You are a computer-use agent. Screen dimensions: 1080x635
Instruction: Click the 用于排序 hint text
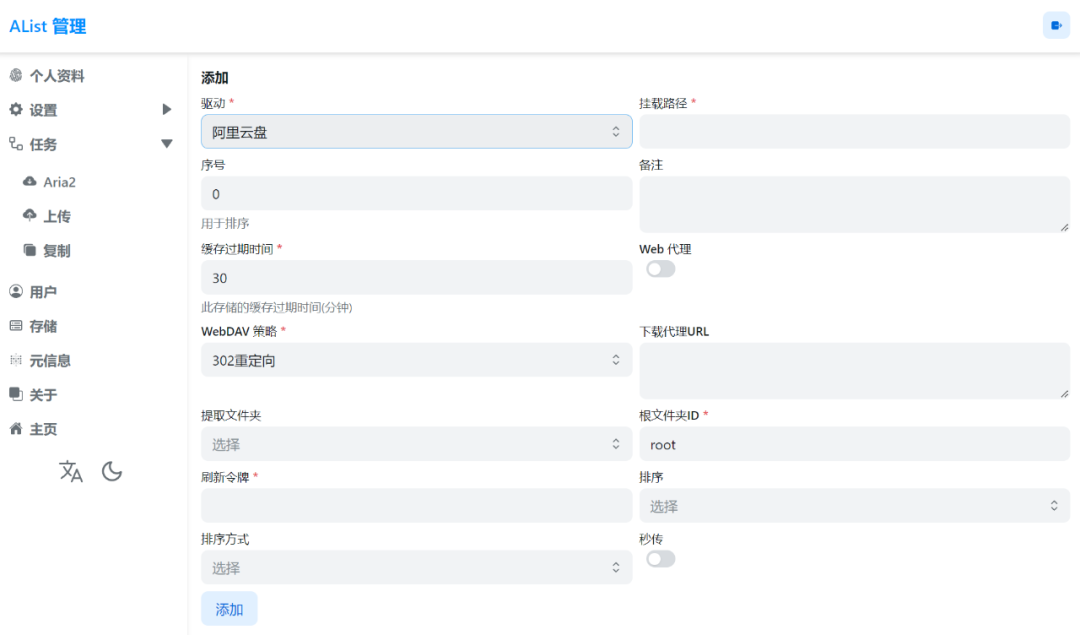tap(225, 223)
